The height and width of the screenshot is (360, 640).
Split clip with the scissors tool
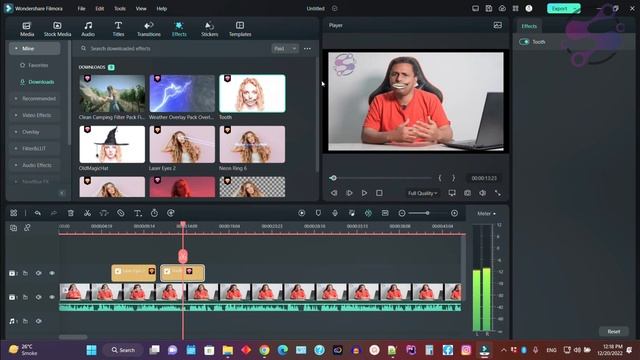tap(87, 213)
